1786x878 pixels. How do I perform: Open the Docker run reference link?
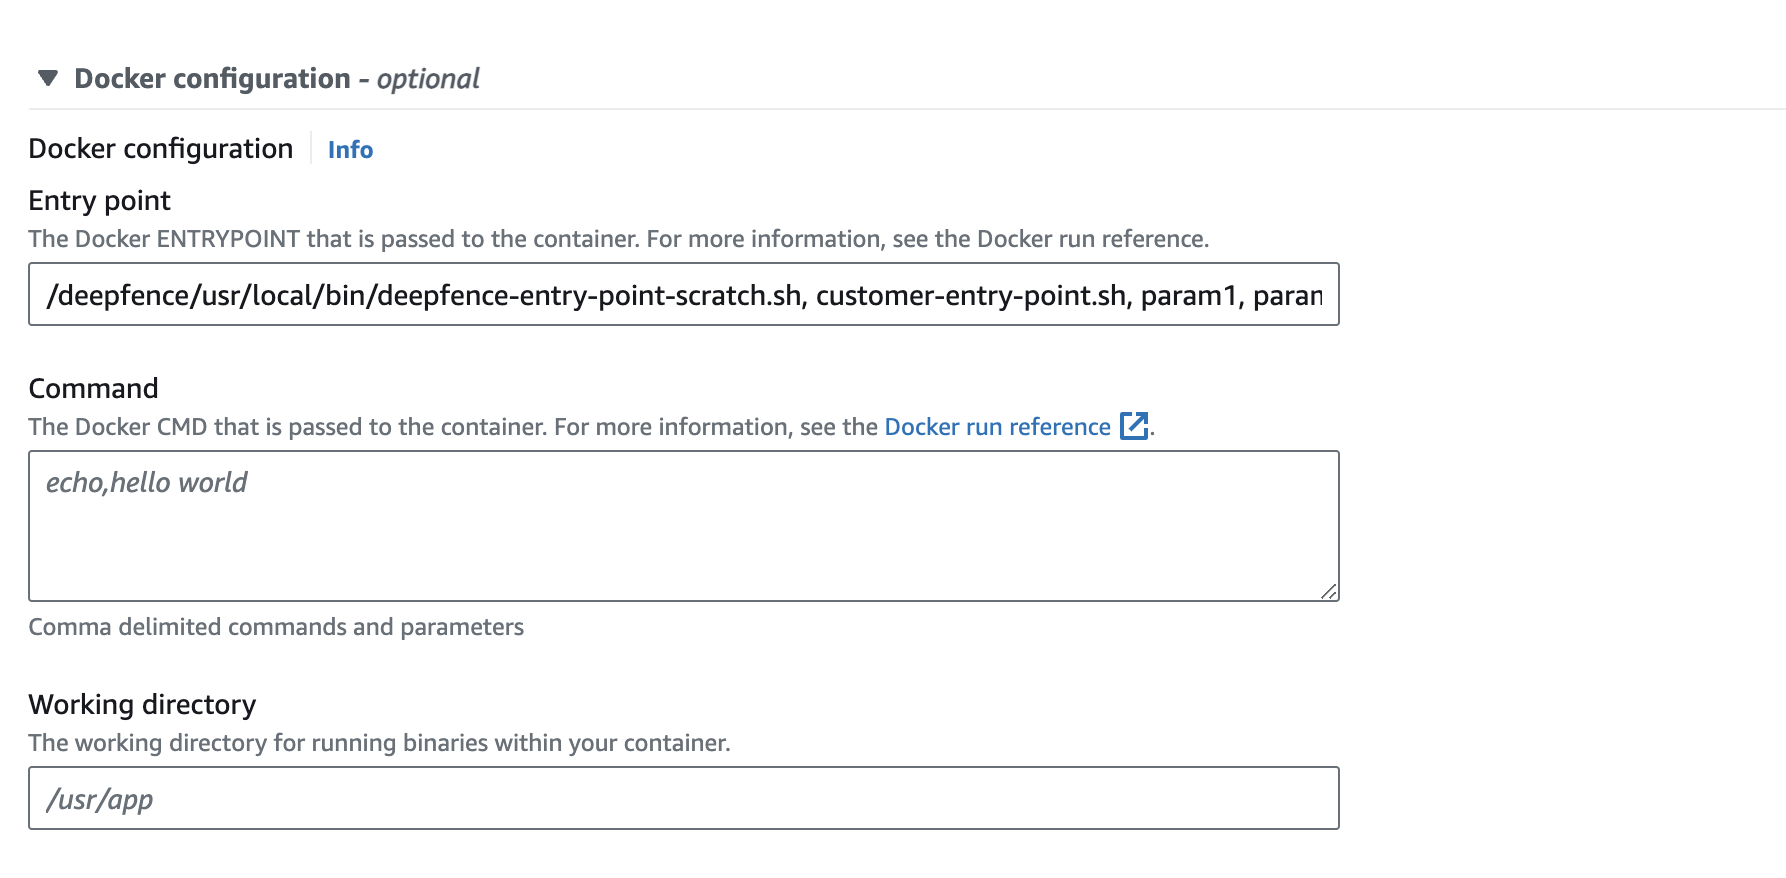[x=997, y=427]
